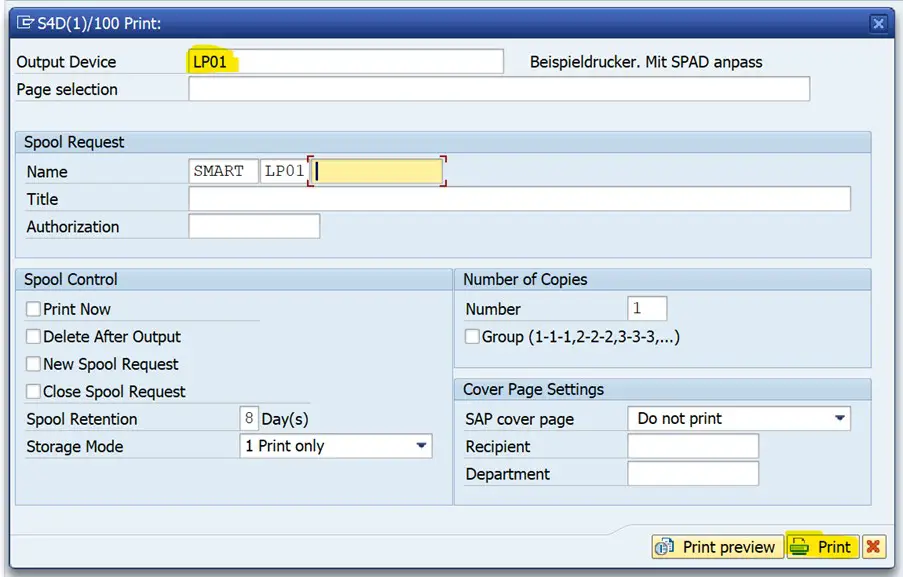Click the Spool Retention days field

(249, 419)
